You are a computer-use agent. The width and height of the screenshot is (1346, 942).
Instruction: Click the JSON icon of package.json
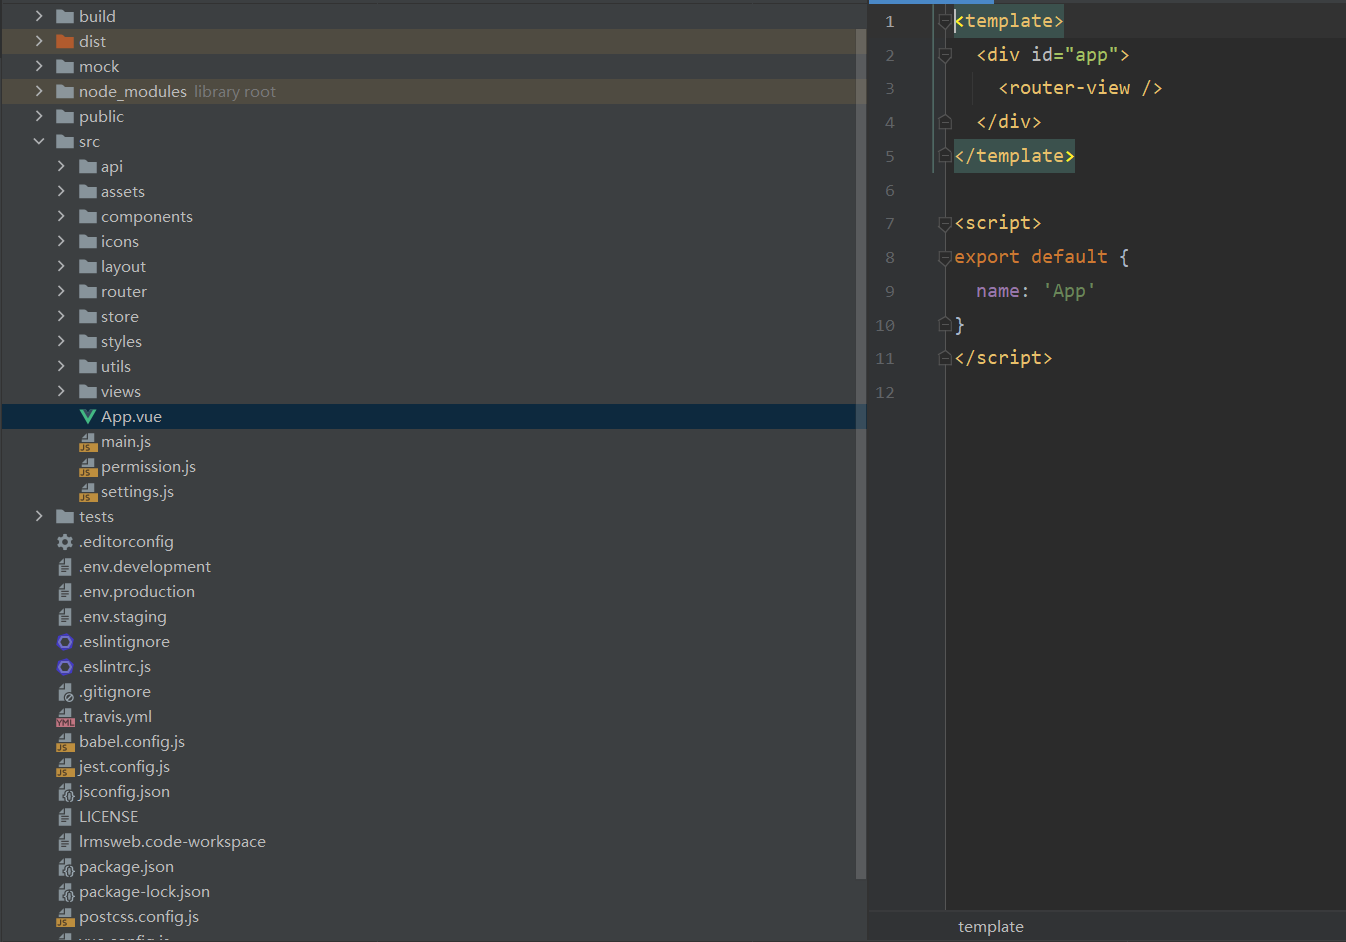coord(65,867)
